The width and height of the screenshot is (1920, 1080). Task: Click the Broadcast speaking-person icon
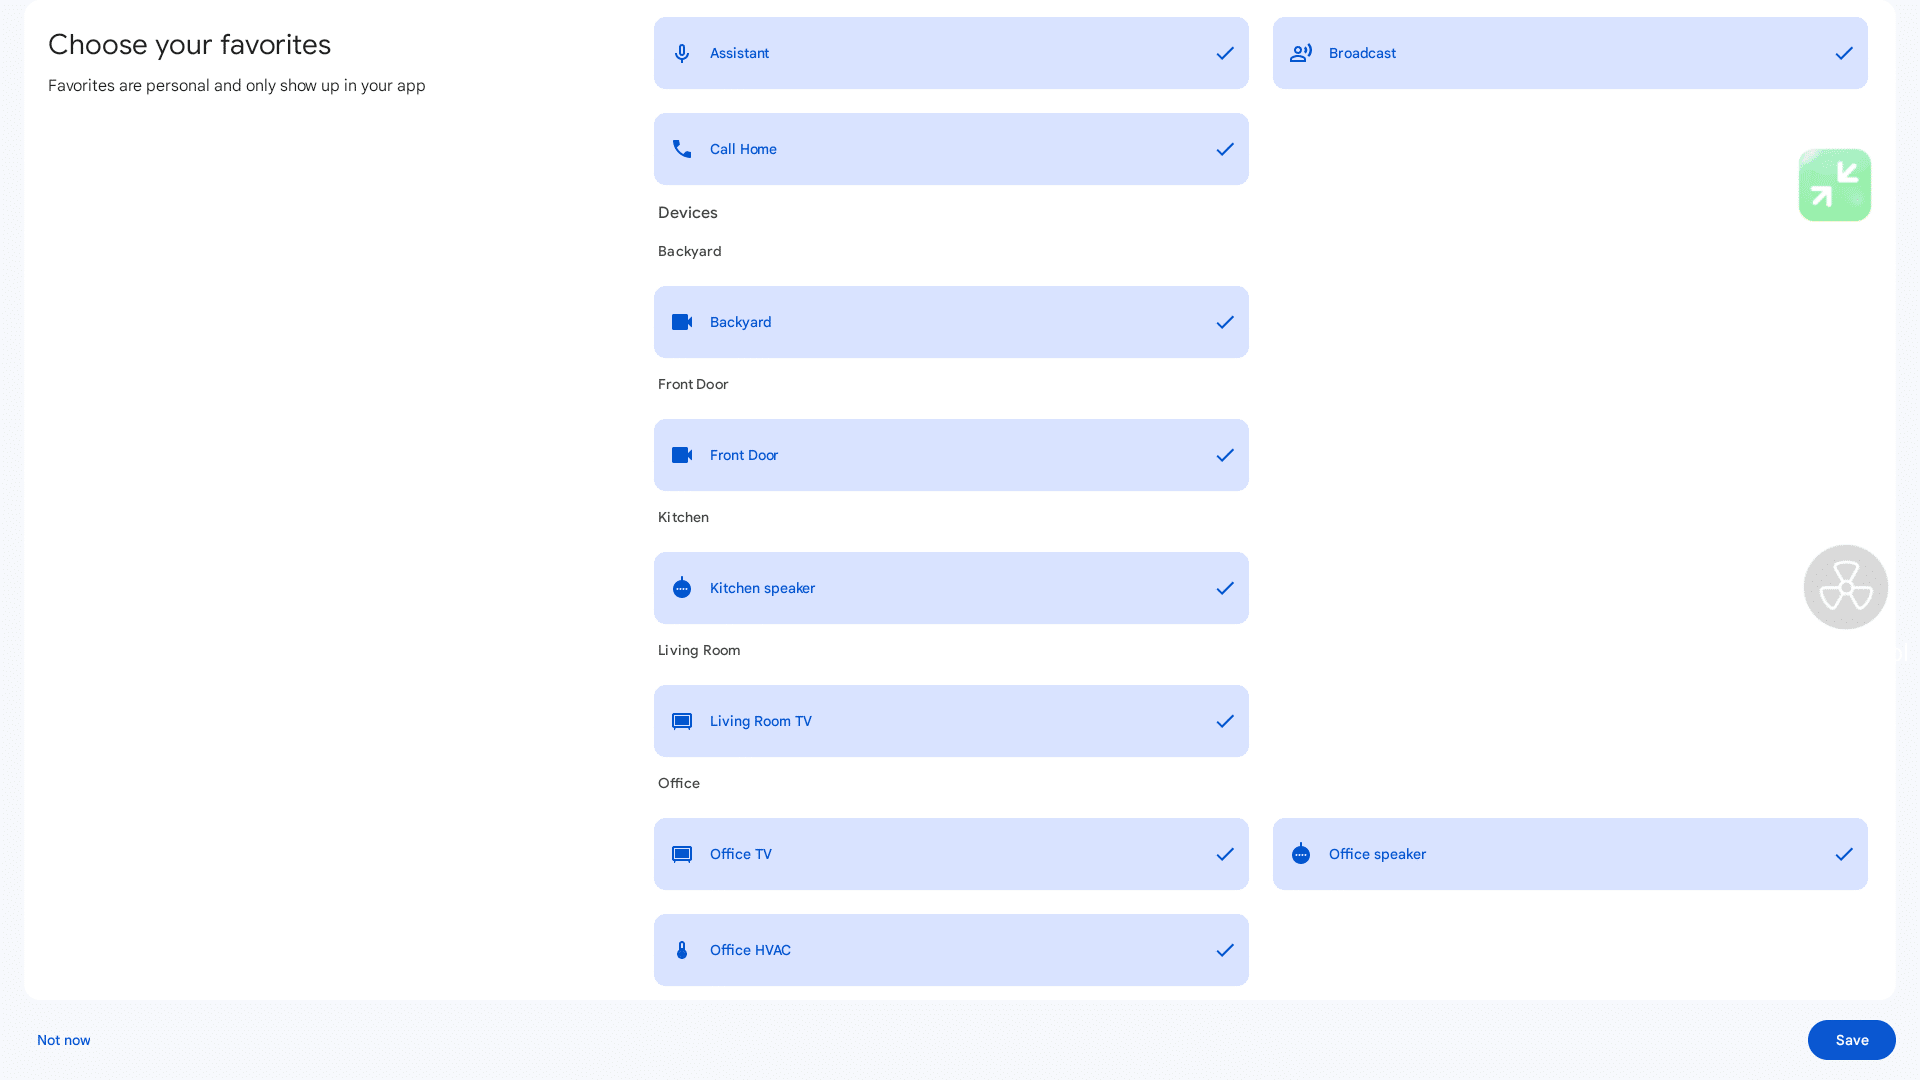click(x=1301, y=53)
